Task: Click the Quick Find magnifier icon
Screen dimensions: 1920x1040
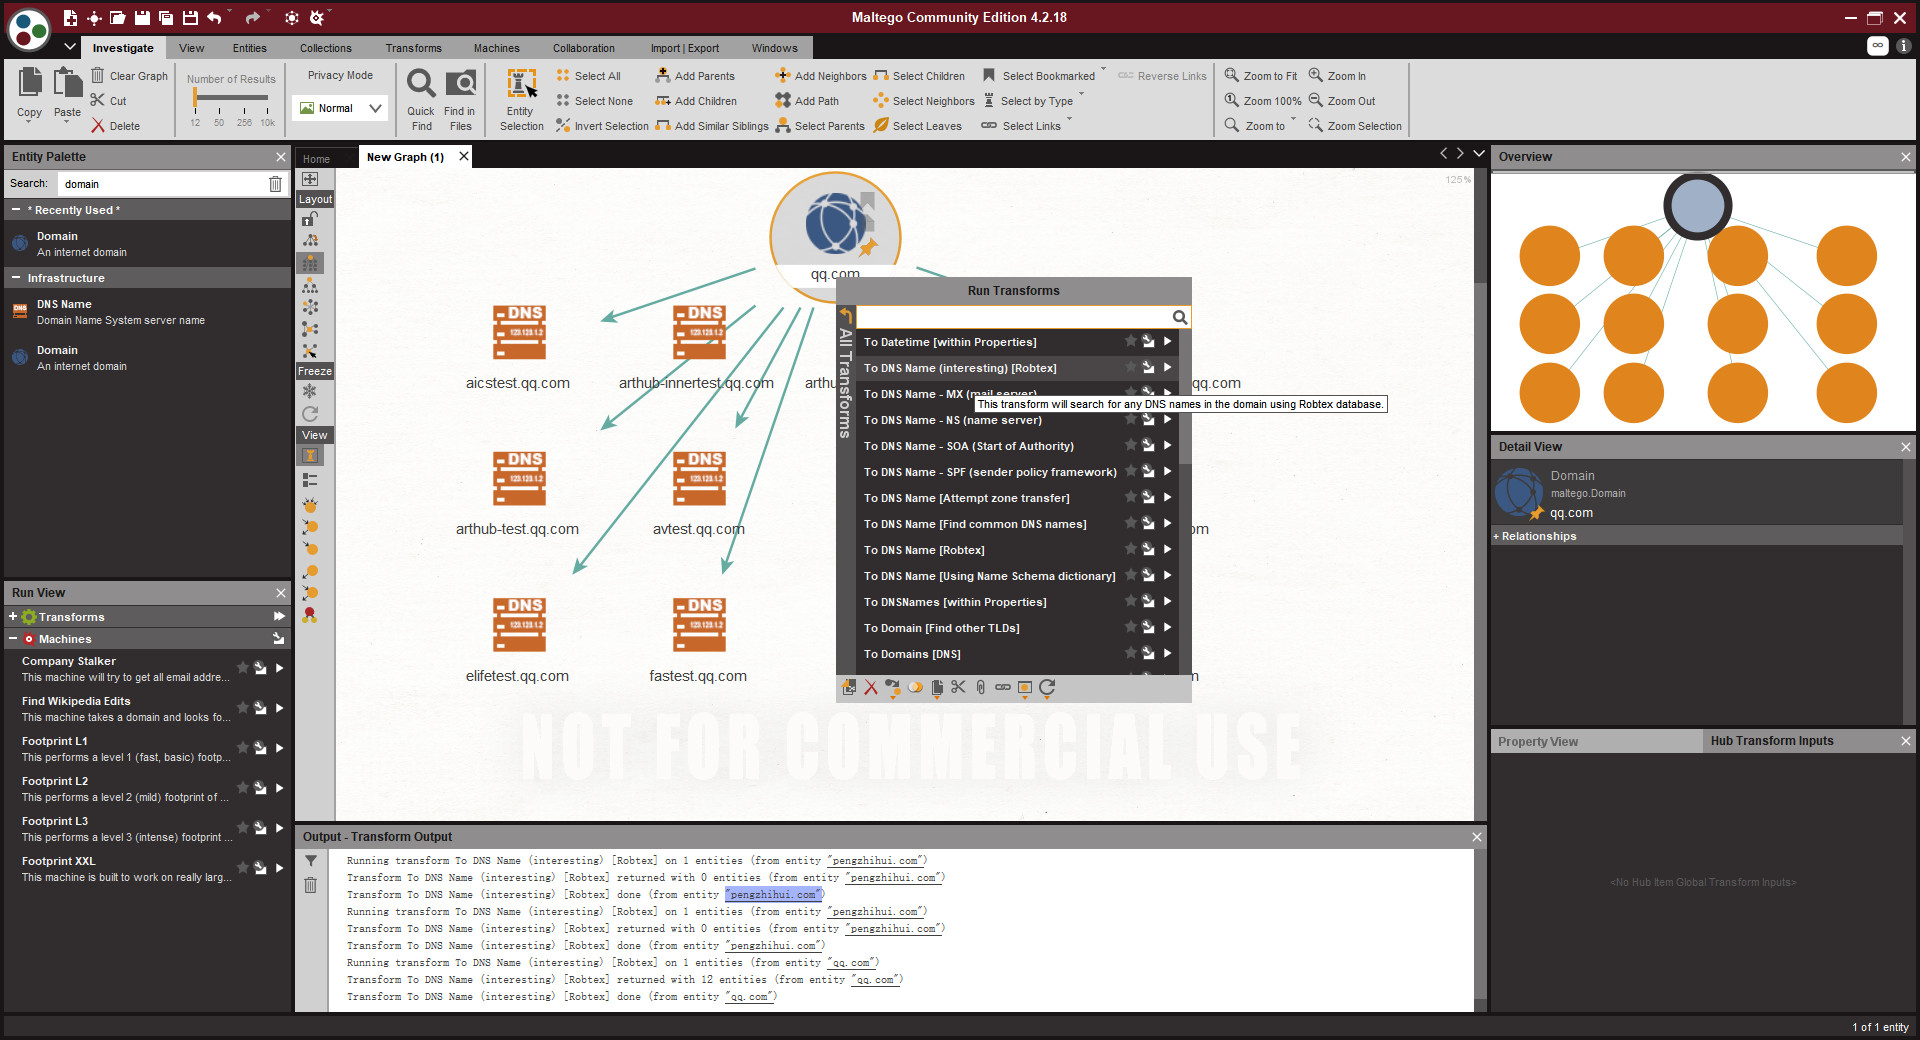Action: [x=421, y=84]
